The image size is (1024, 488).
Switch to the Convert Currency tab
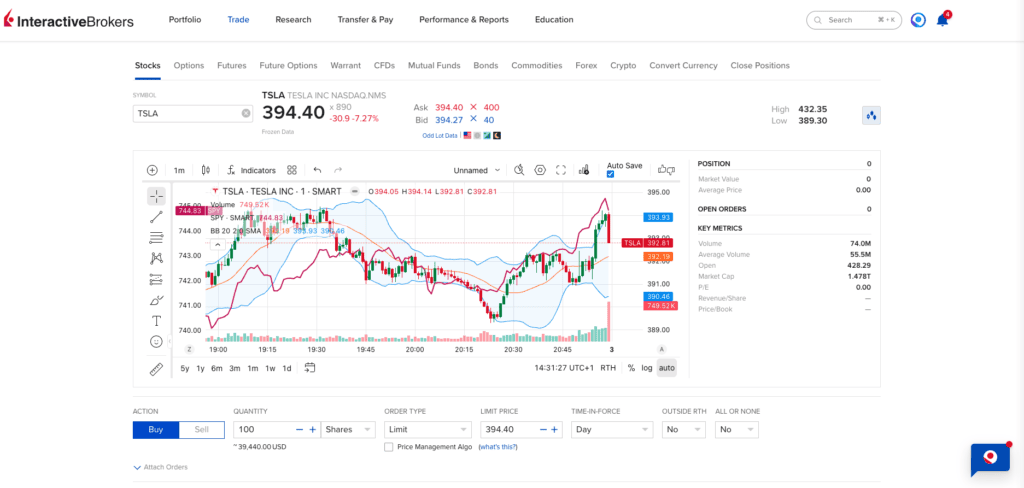tap(683, 65)
